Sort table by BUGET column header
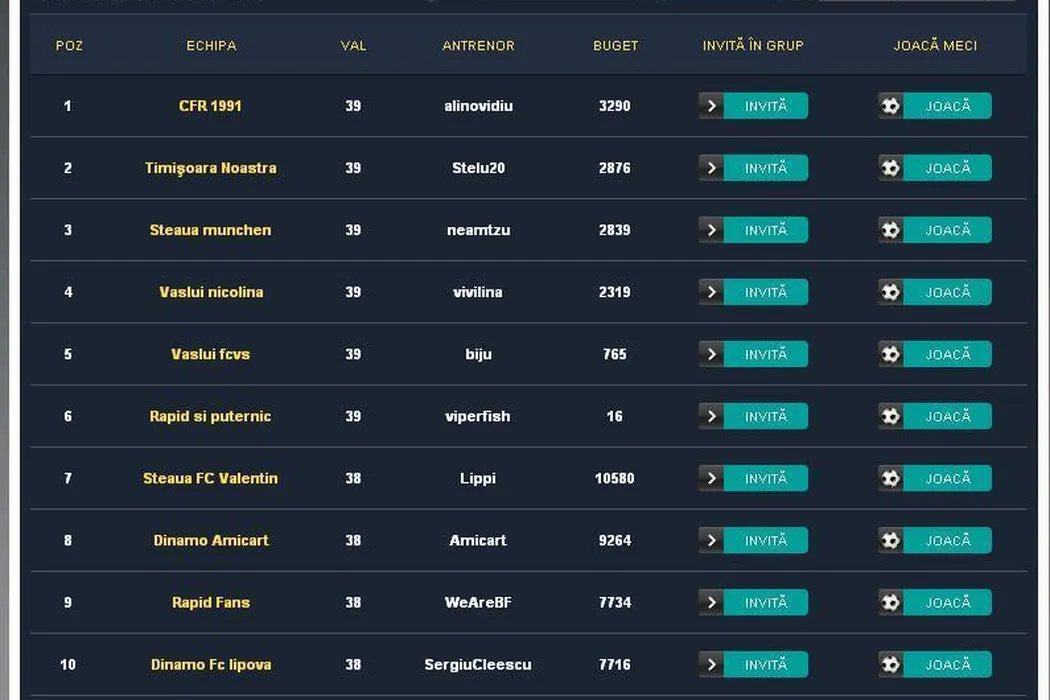The height and width of the screenshot is (700, 1050). (x=615, y=45)
